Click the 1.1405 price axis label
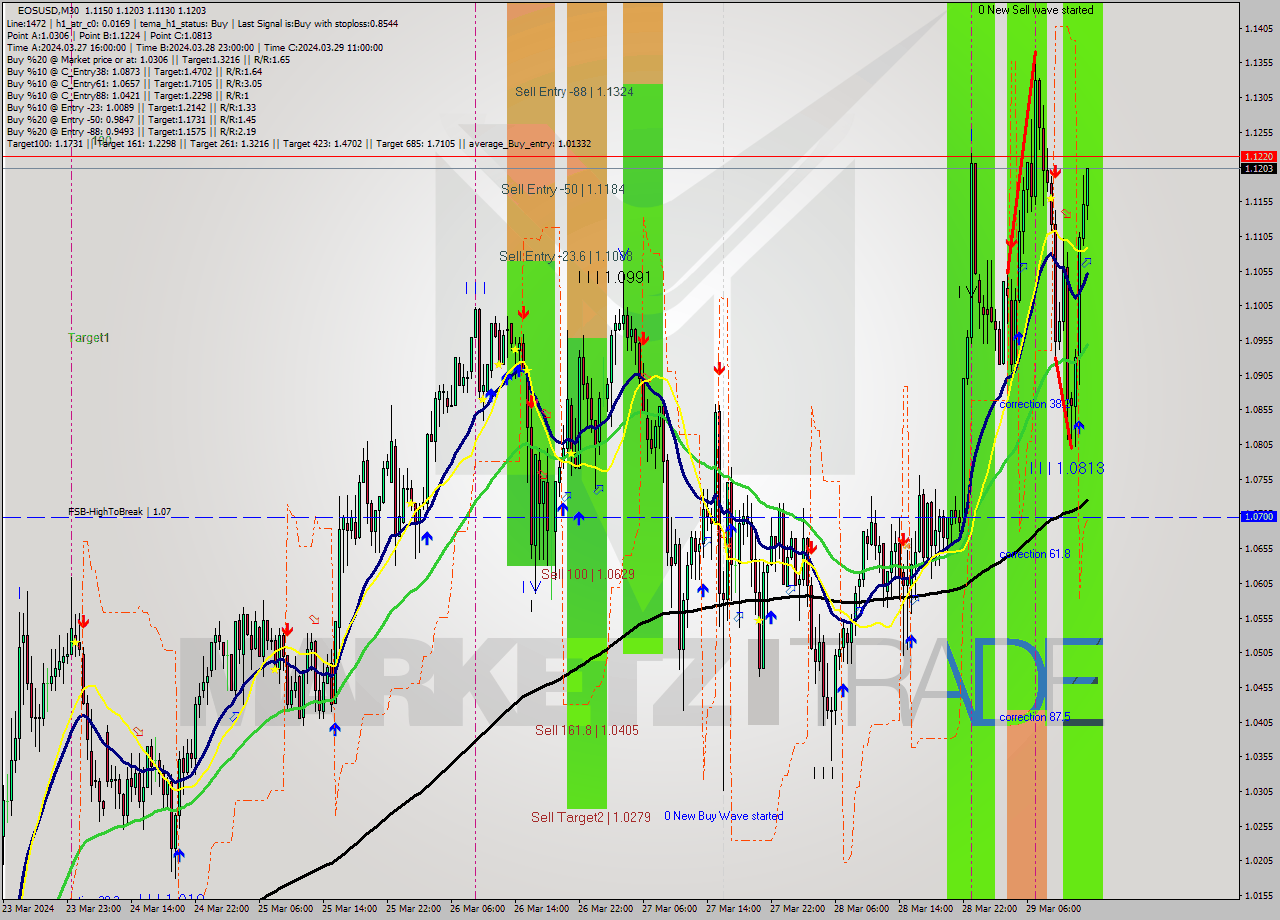Viewport: 1280px width, 920px height. click(1258, 28)
